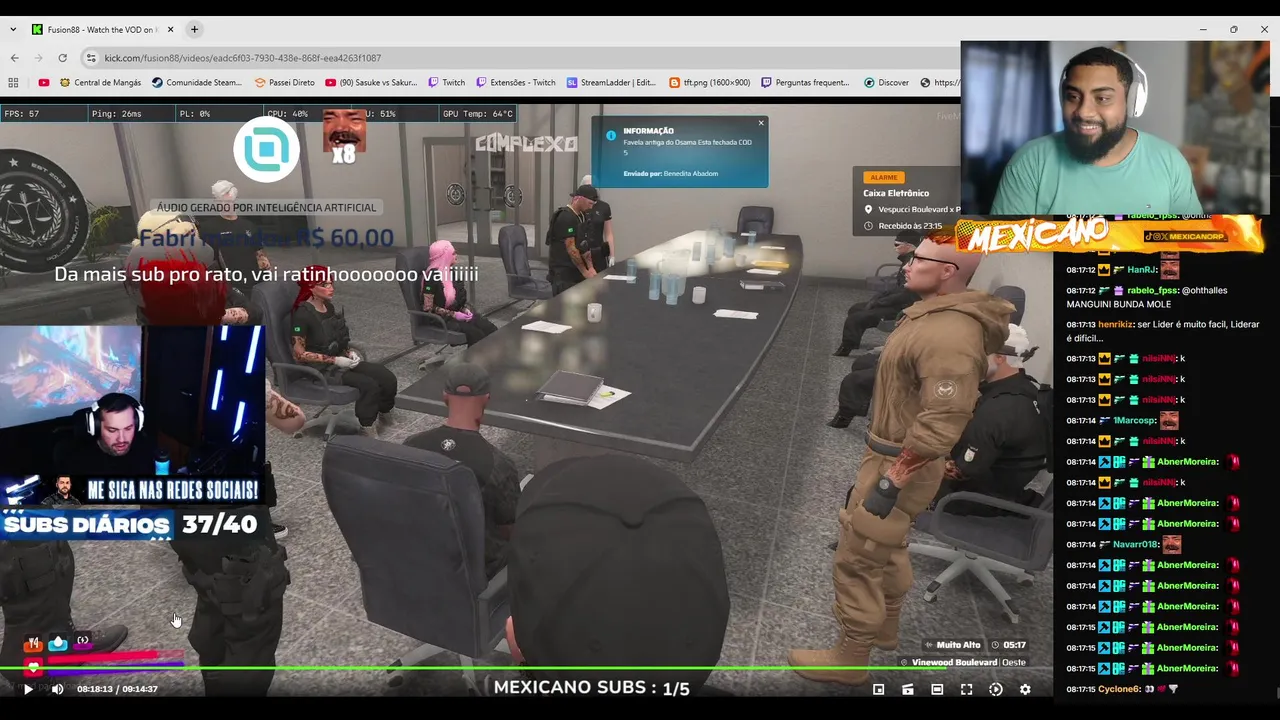Toggle theater mode in the video player
Viewport: 1280px width, 720px height.
pos(937,689)
